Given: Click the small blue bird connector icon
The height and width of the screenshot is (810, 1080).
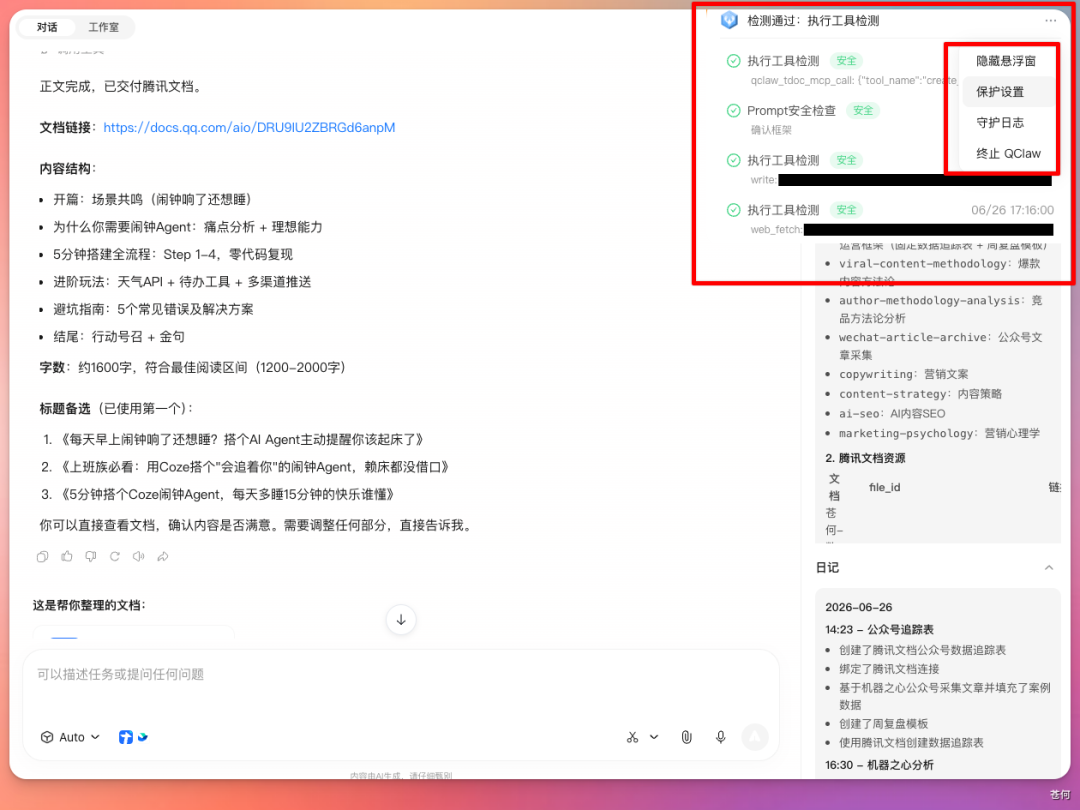Looking at the screenshot, I should pyautogui.click(x=143, y=737).
